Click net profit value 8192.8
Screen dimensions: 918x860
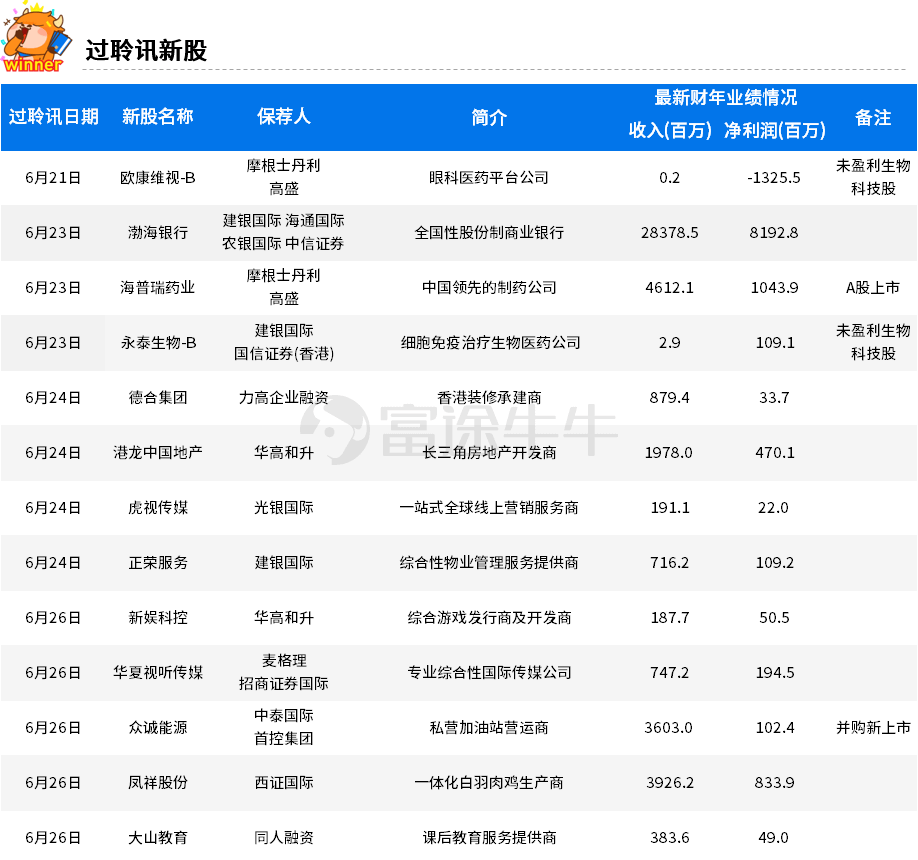click(774, 232)
